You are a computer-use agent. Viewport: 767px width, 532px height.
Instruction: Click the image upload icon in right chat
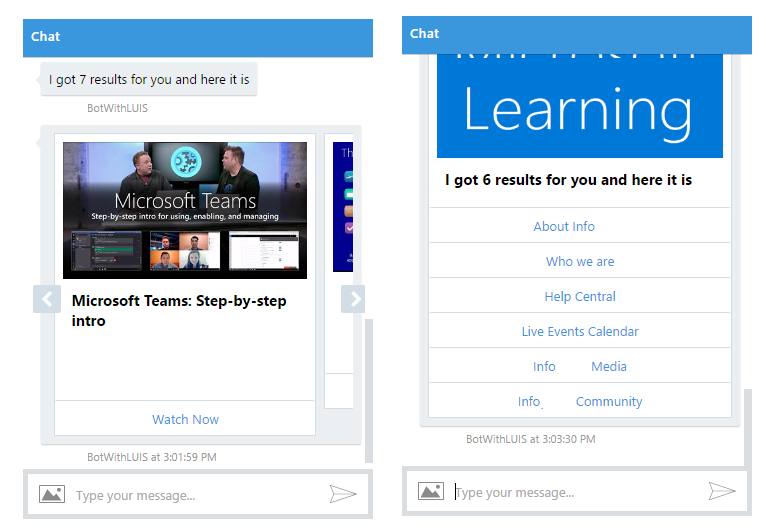(430, 491)
